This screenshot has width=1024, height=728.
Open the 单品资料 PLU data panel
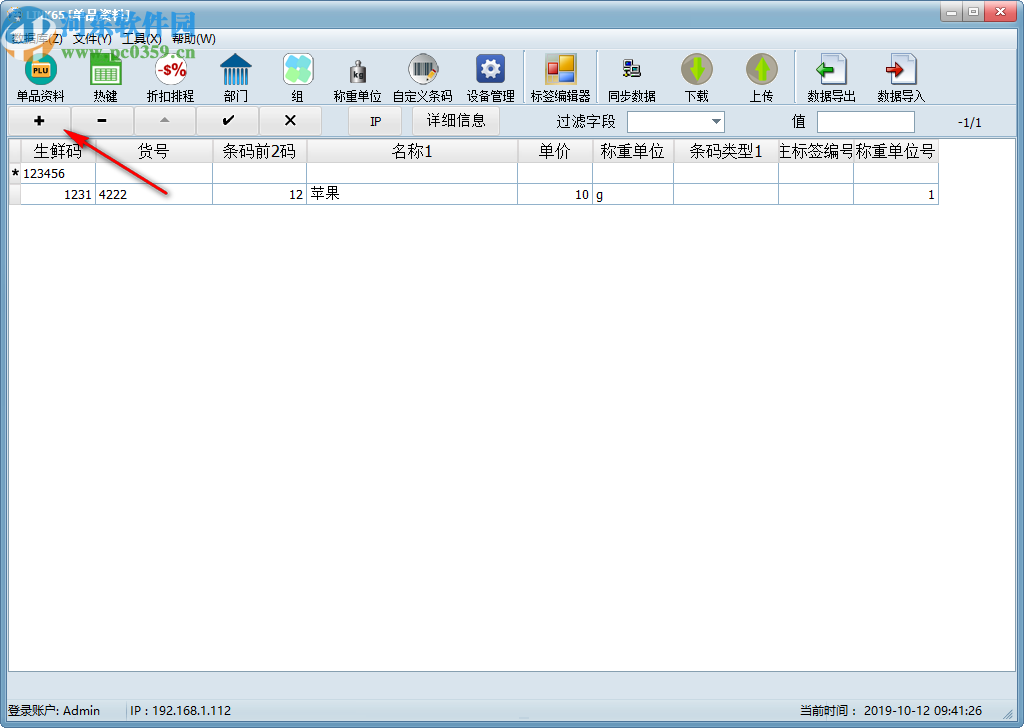[x=40, y=77]
